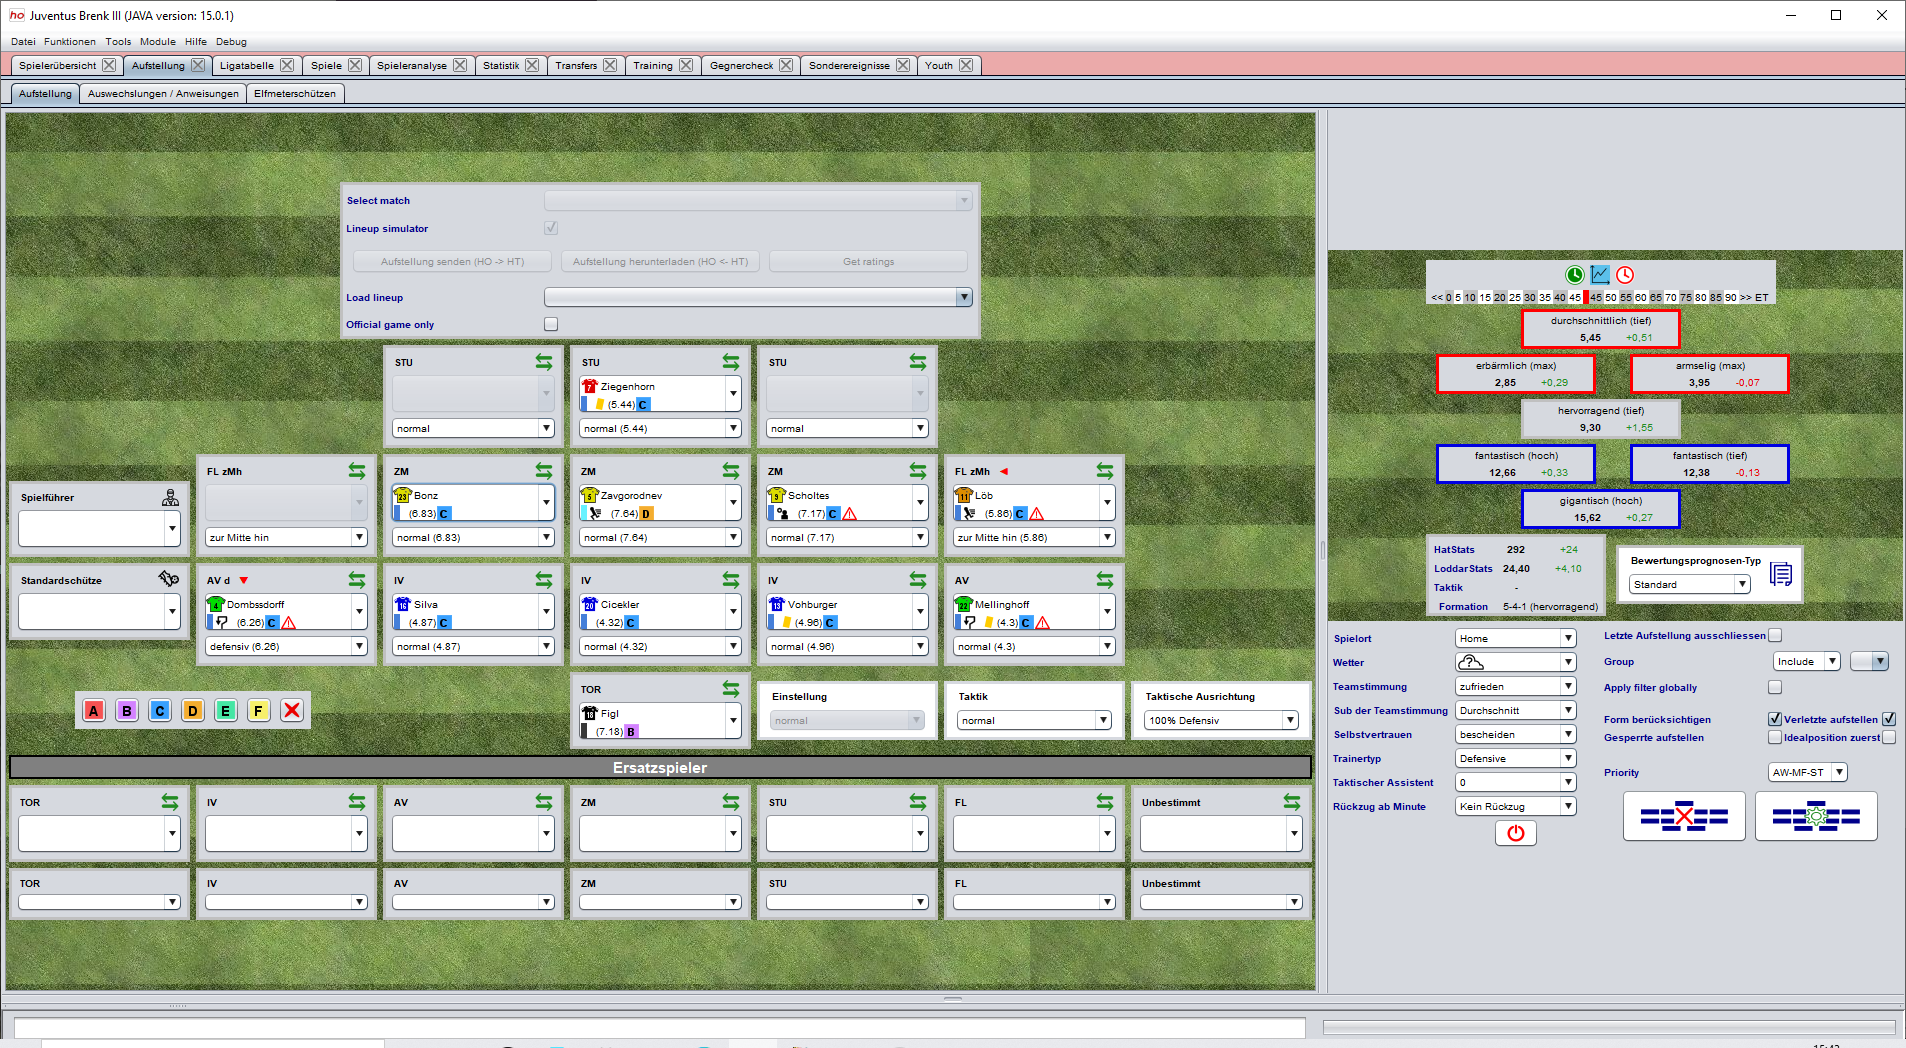
Task: Click the warning triangle next to Mellinghoff
Action: pos(1042,623)
